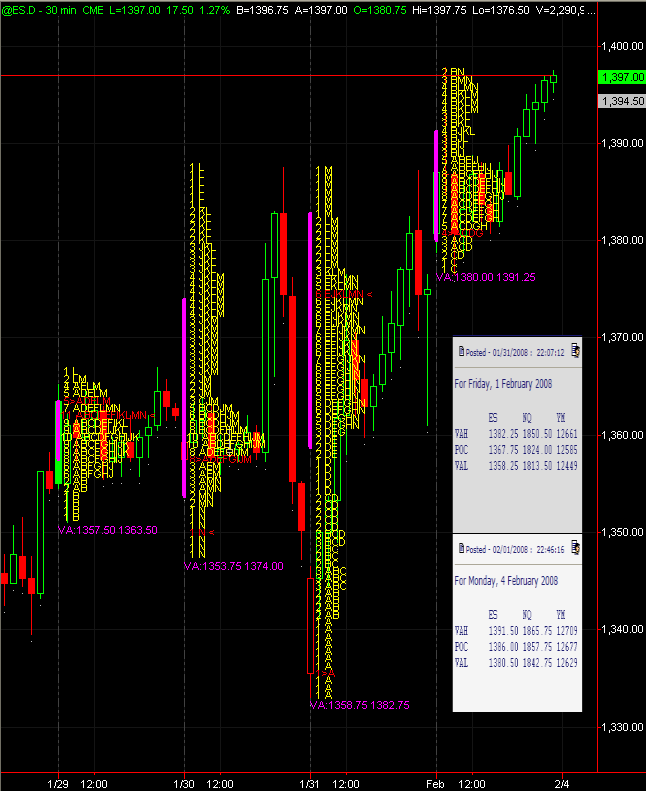Viewport: 646px width, 791px height.
Task: Click the magenta value-area bar for 1/31
Action: [310, 330]
